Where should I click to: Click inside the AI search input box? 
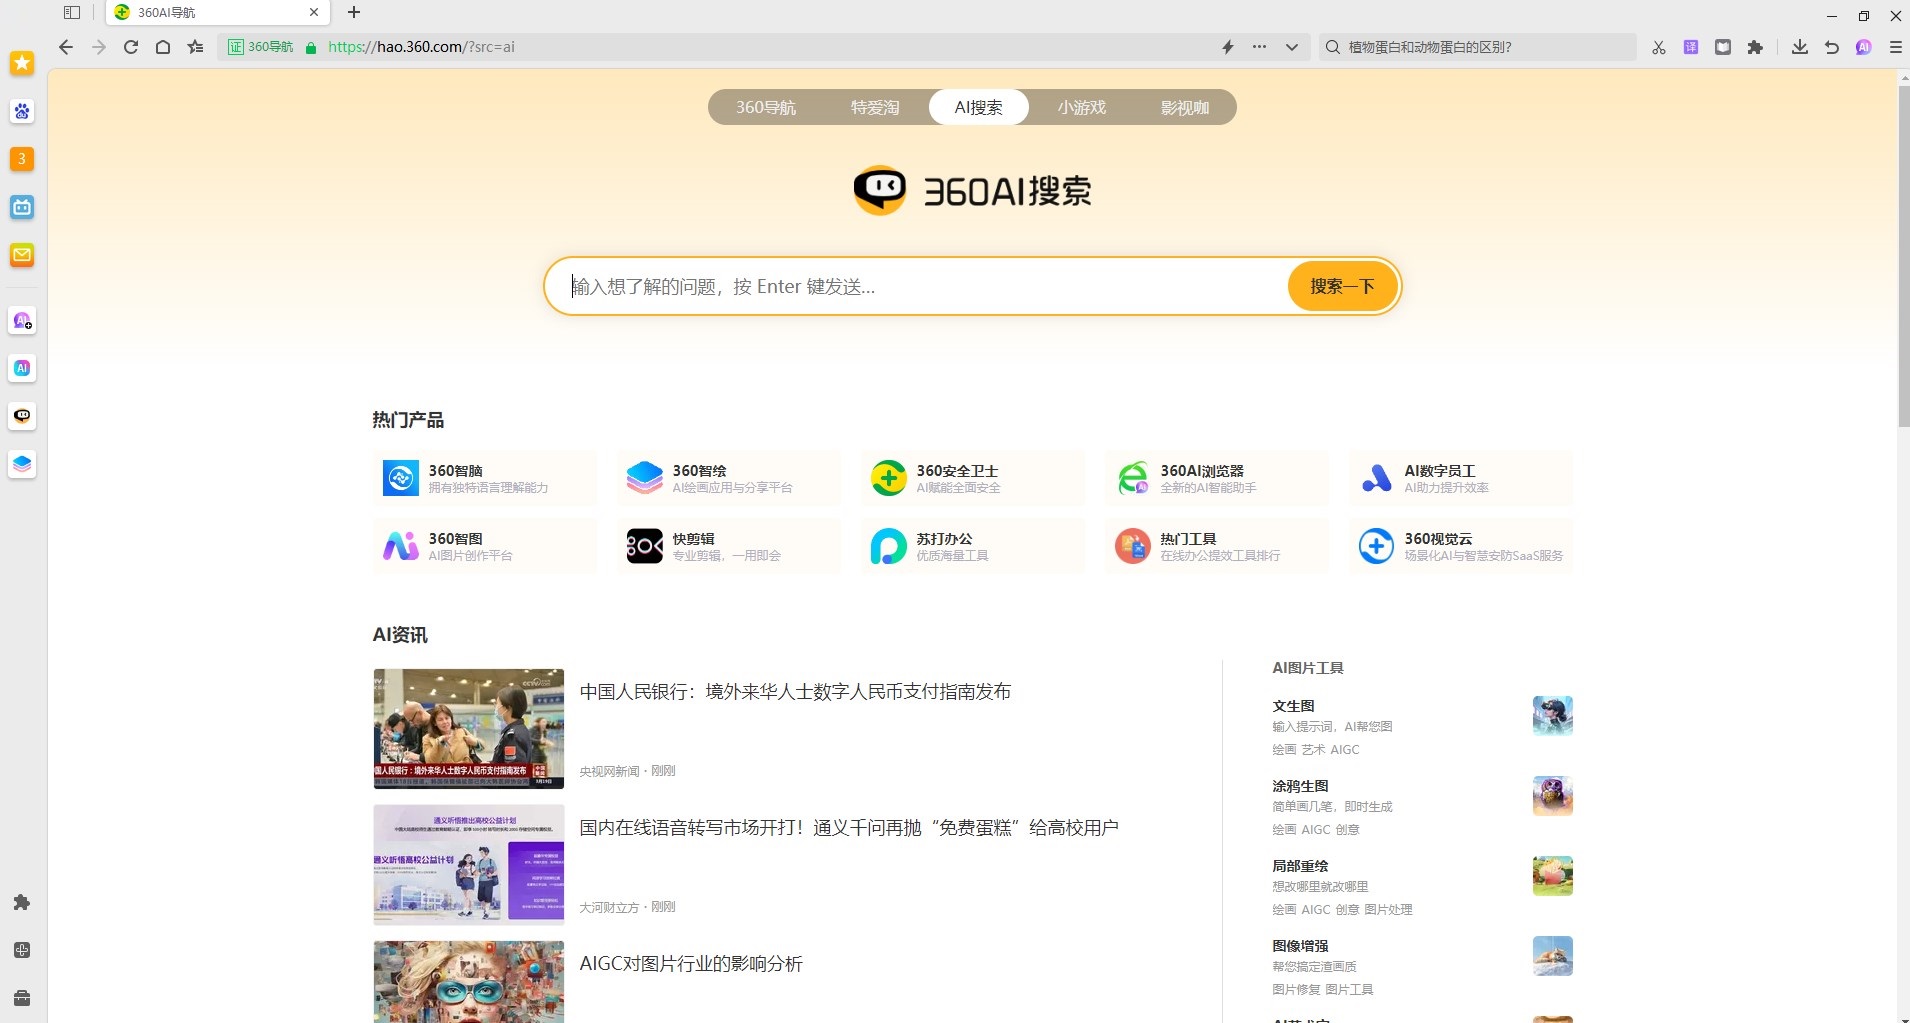(x=900, y=286)
